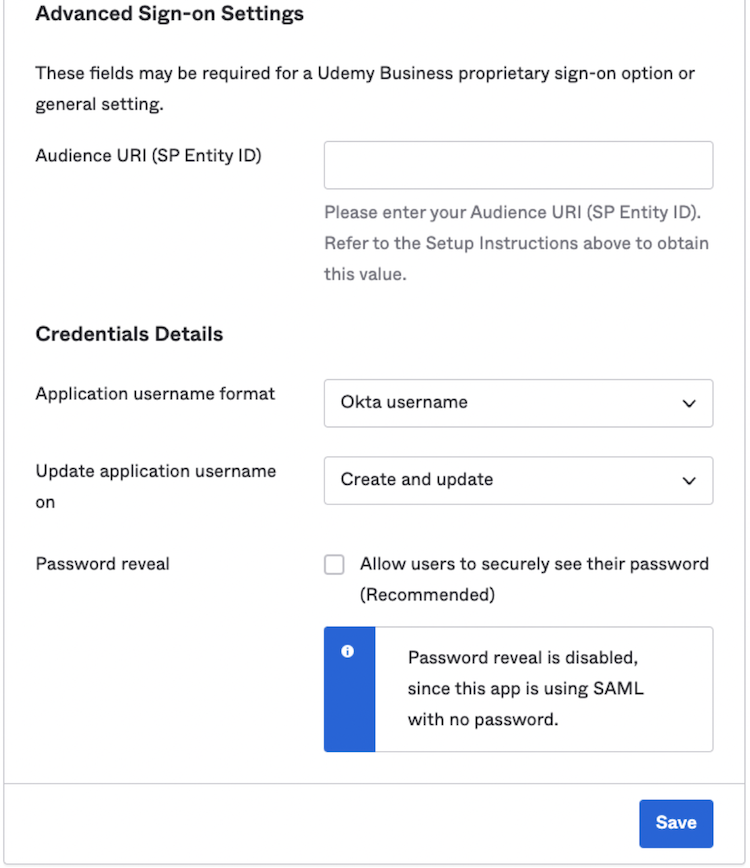This screenshot has width=750, height=868.
Task: Click the Application username format label
Action: (x=155, y=394)
